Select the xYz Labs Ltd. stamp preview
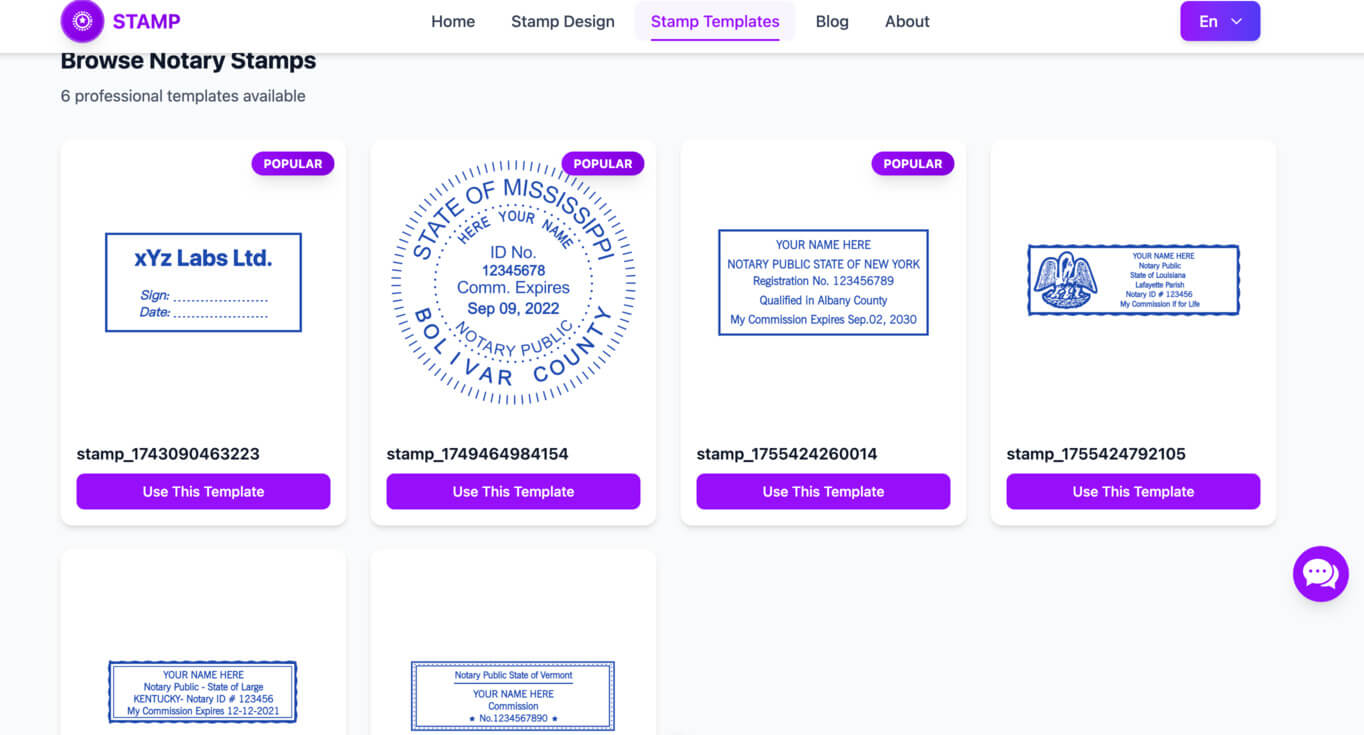The width and height of the screenshot is (1364, 735). [x=203, y=282]
